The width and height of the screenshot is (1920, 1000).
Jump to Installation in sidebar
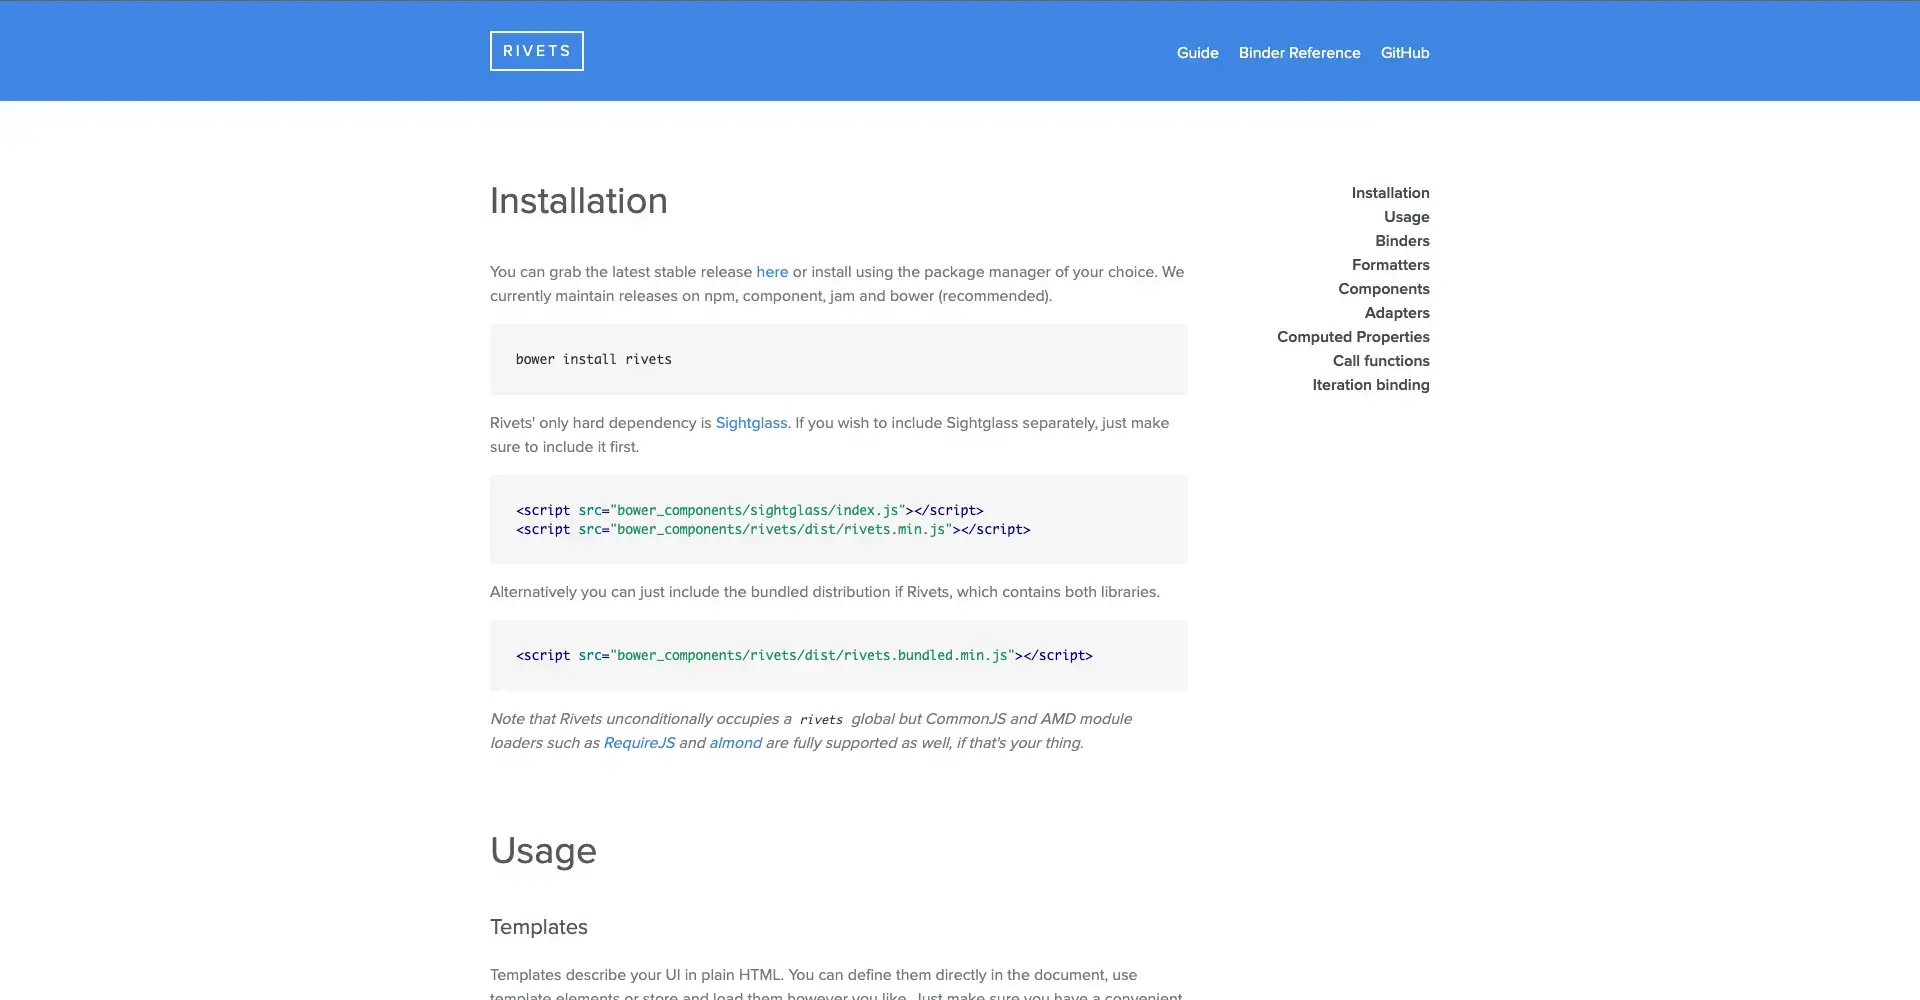[x=1390, y=193]
